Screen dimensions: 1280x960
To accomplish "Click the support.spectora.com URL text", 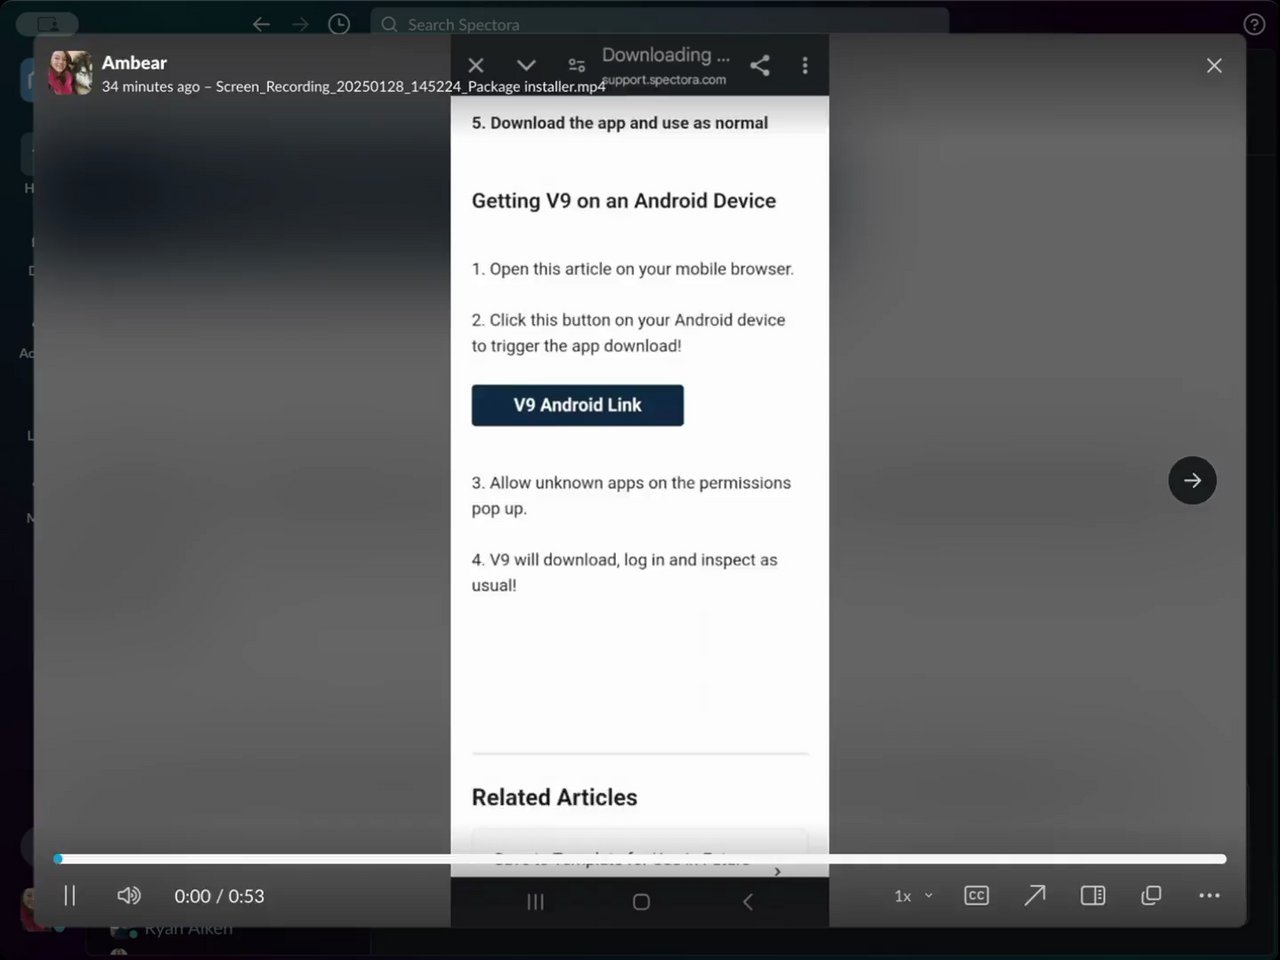I will tap(664, 80).
